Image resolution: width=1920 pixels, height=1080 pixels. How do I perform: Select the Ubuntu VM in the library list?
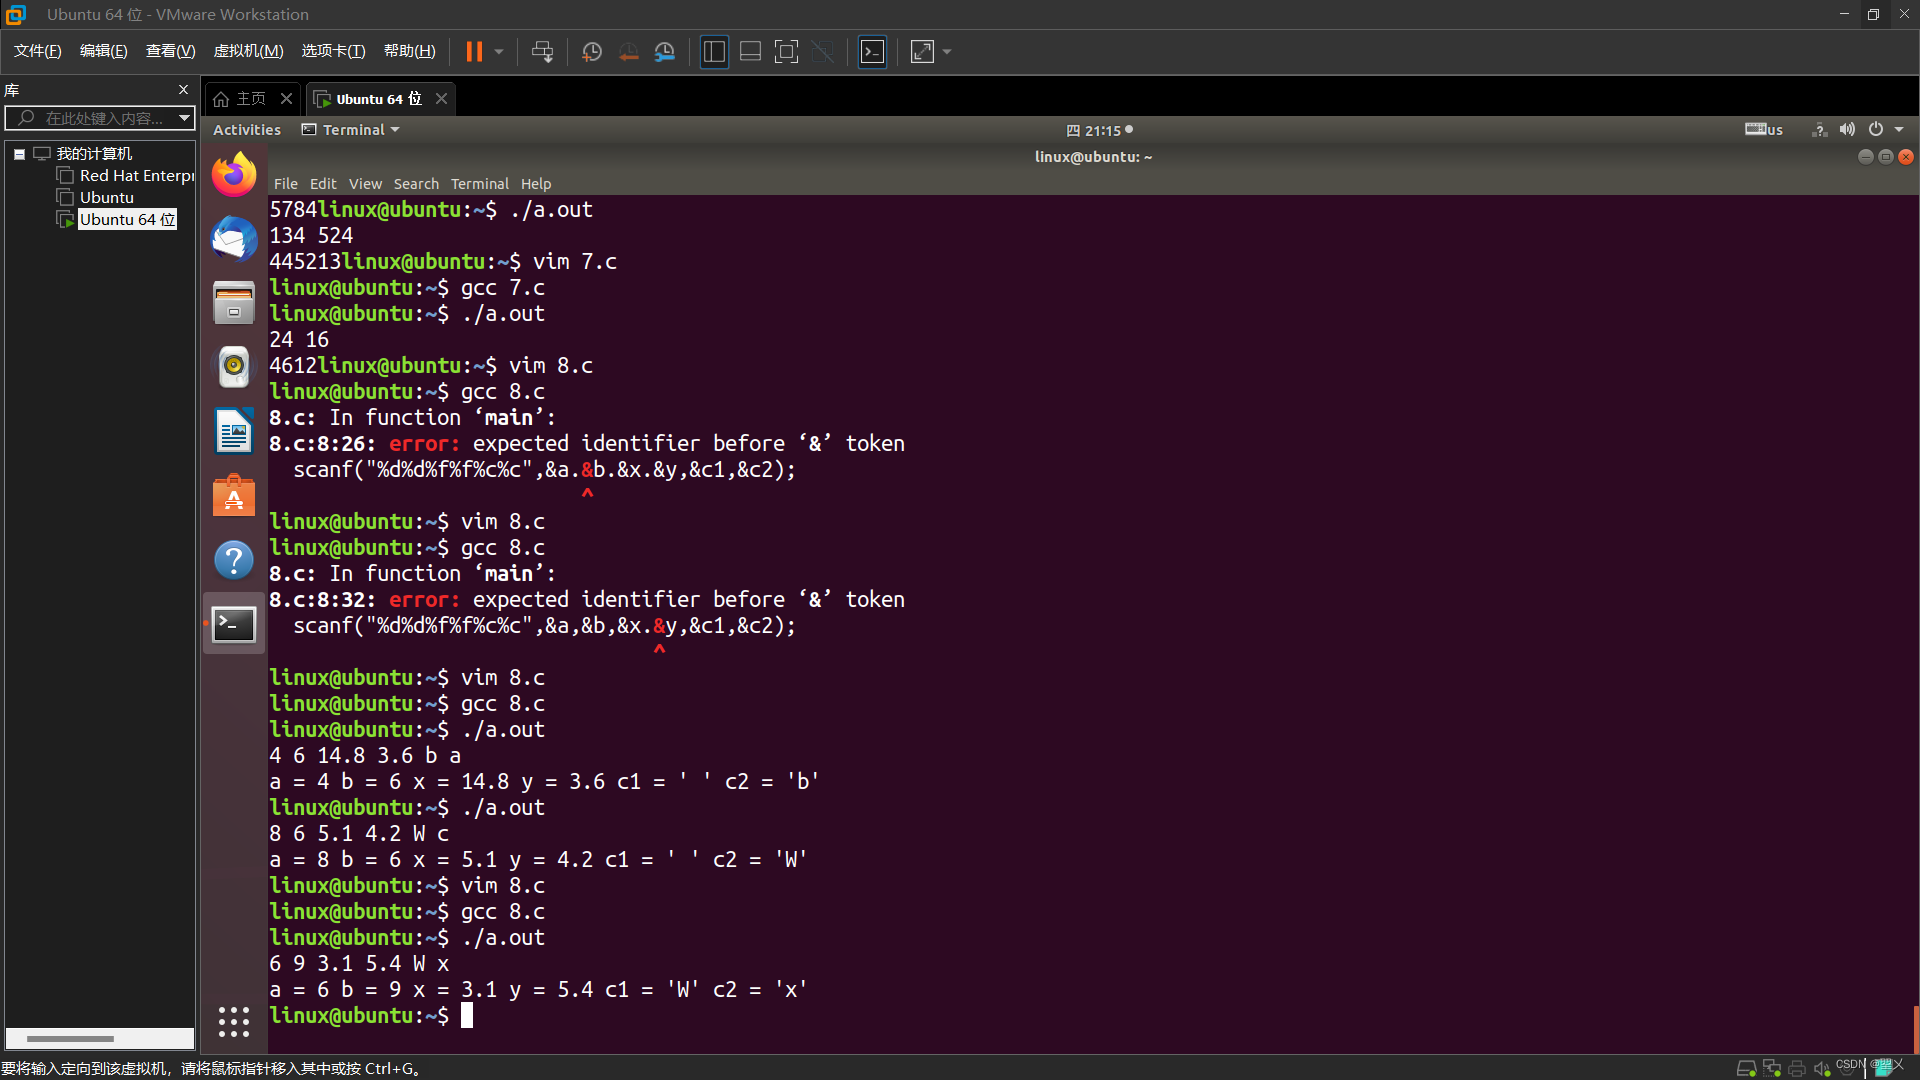pyautogui.click(x=105, y=197)
